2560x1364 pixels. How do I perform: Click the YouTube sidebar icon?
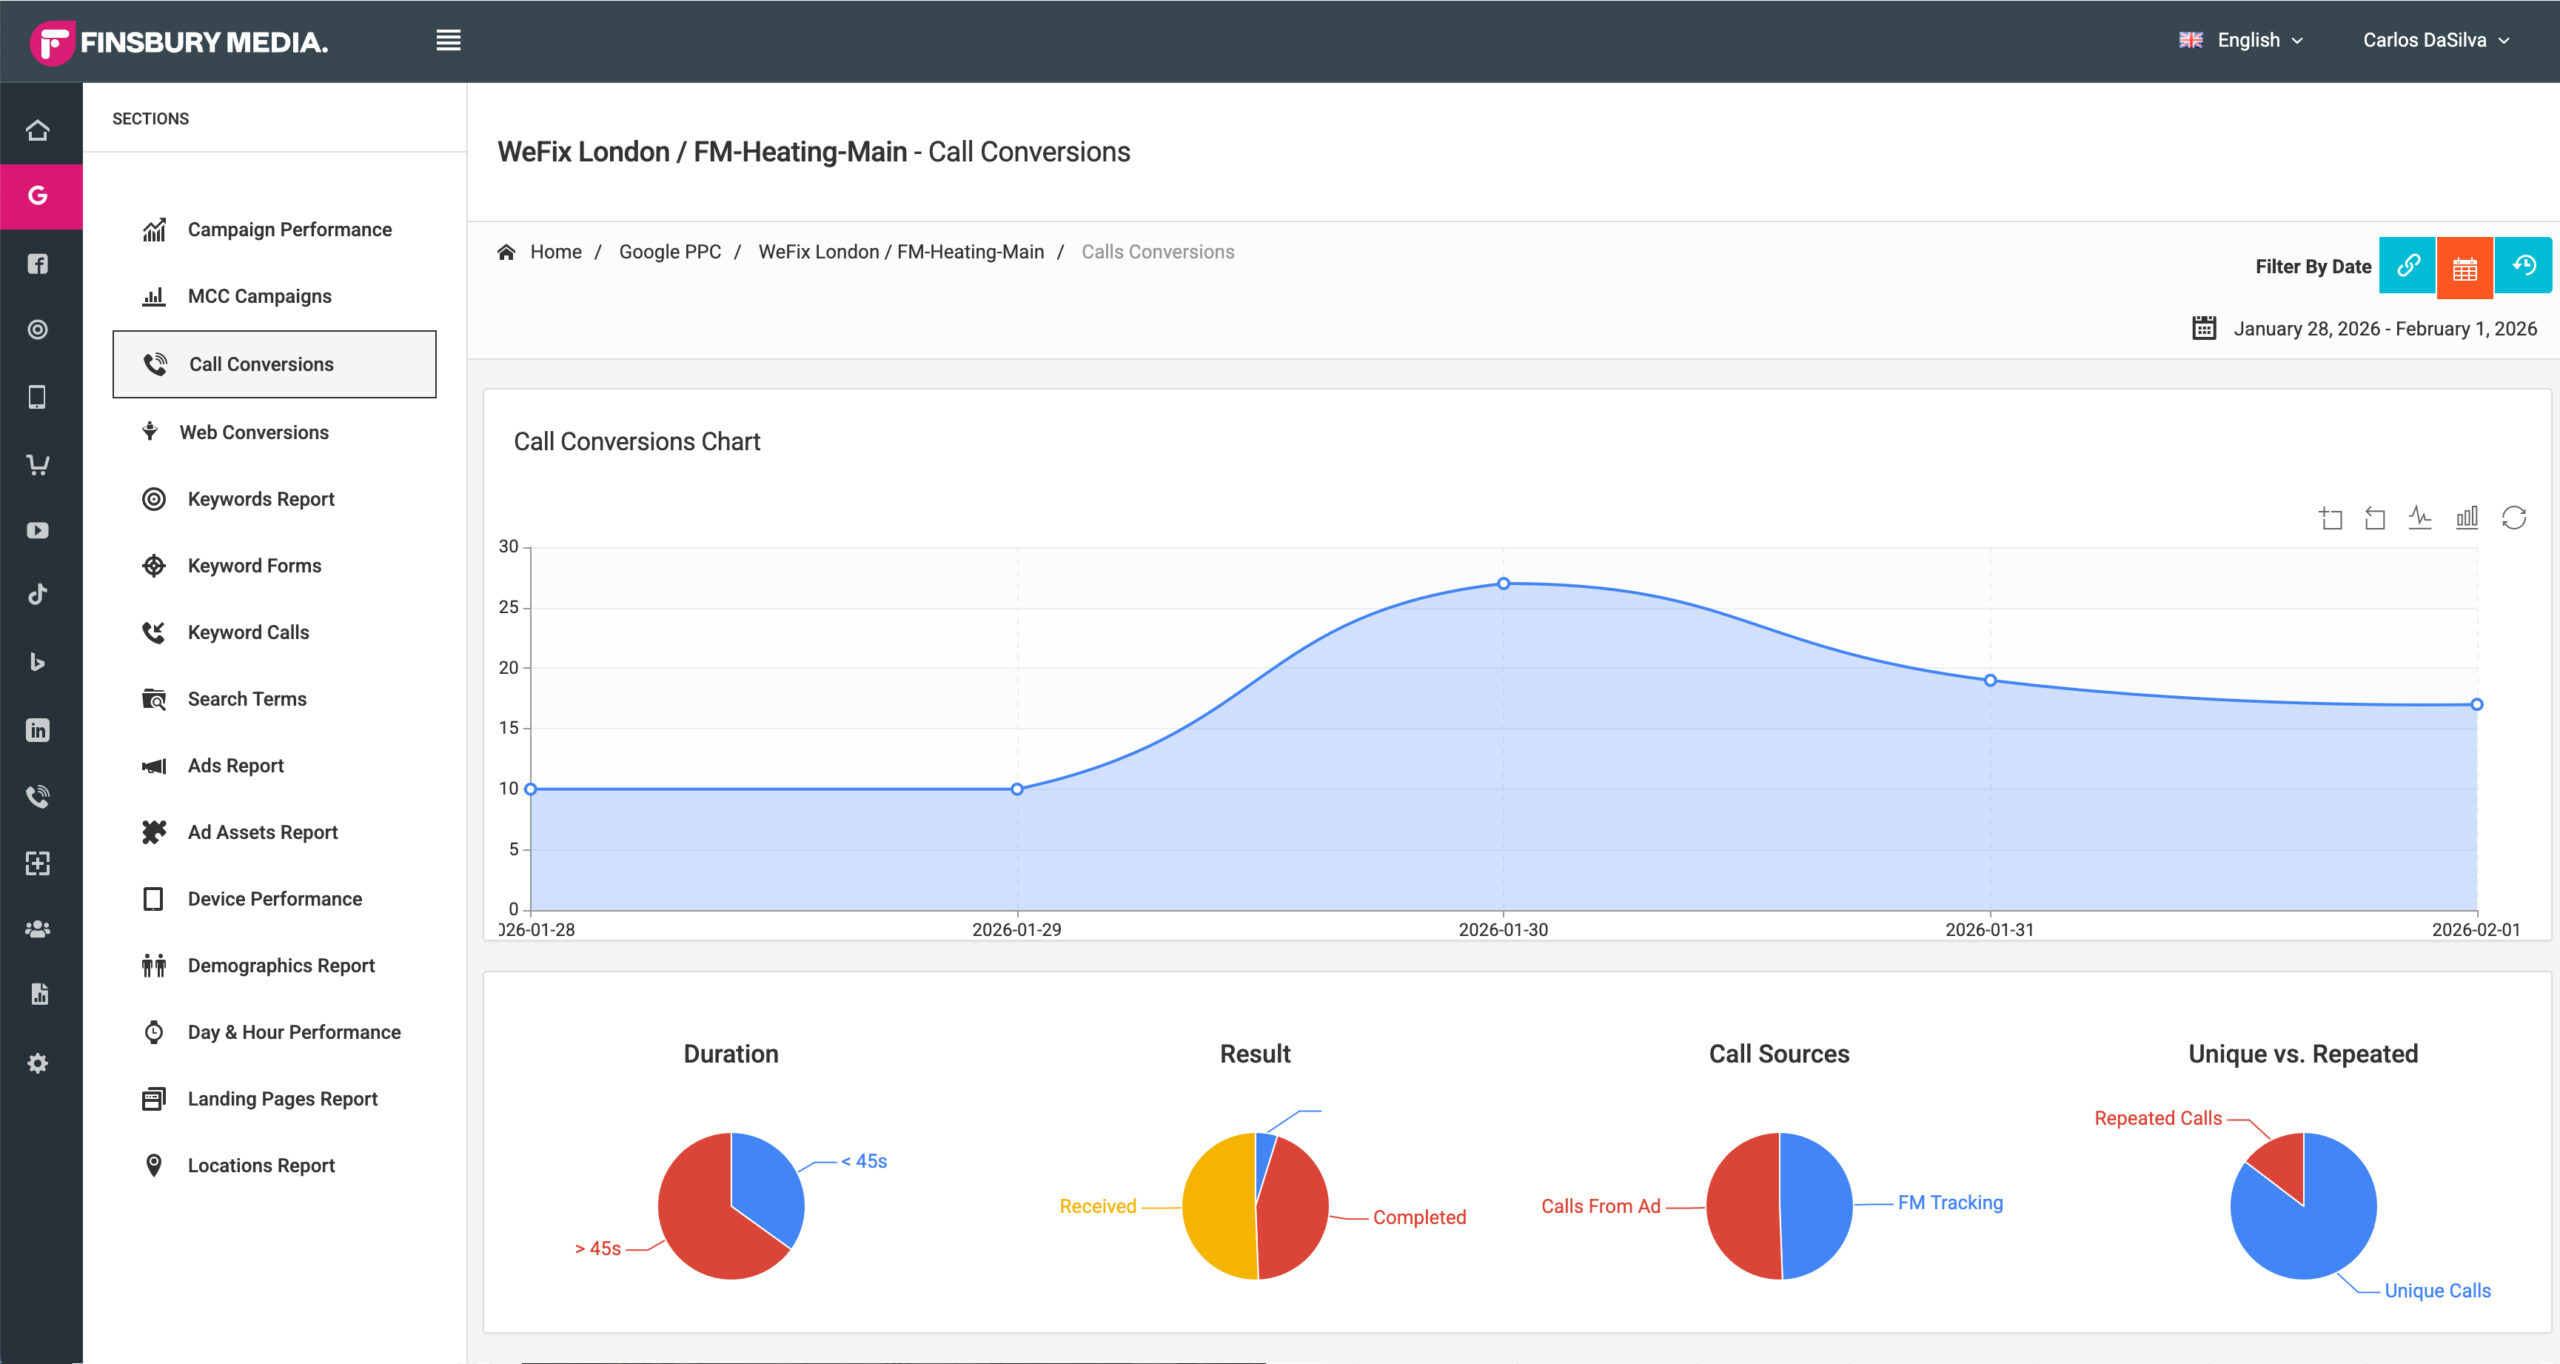(x=38, y=530)
